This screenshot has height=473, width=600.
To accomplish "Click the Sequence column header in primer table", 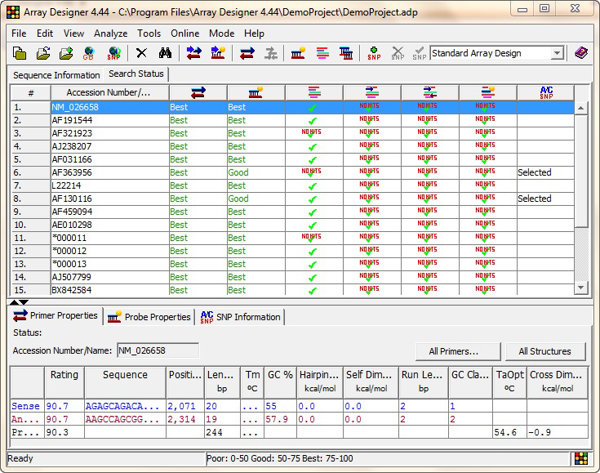I will (x=125, y=382).
